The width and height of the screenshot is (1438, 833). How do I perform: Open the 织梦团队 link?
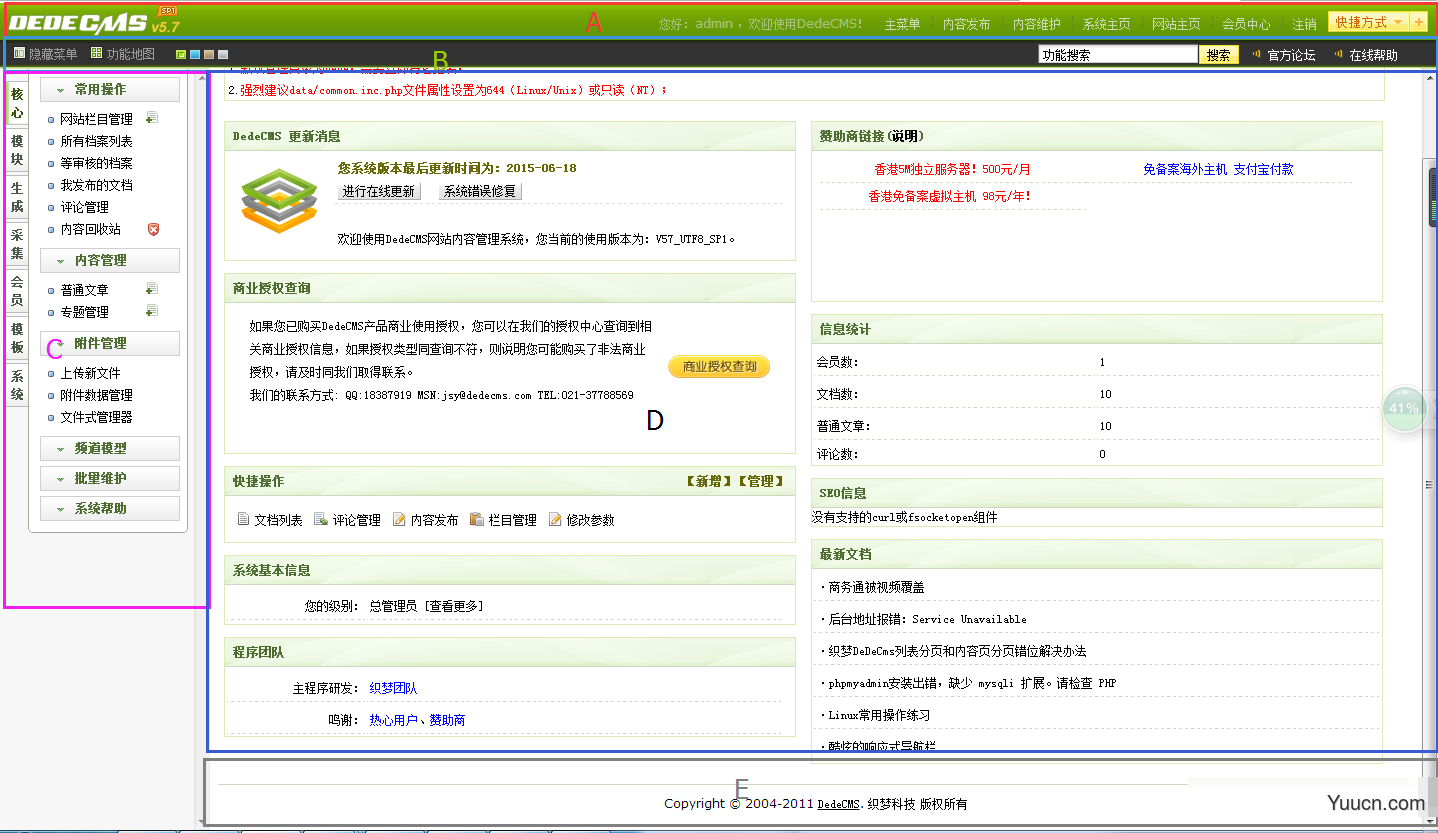click(393, 688)
